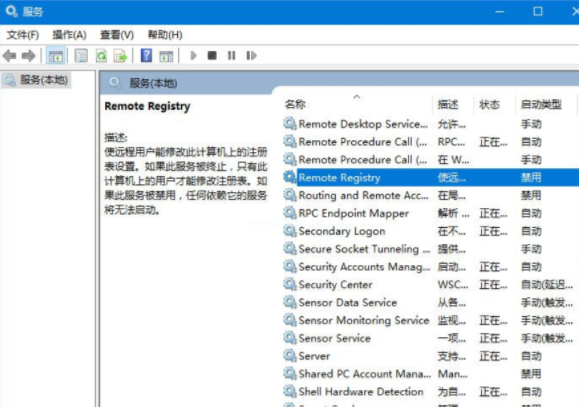Open the 文件(F) menu
The image size is (579, 407).
23,35
